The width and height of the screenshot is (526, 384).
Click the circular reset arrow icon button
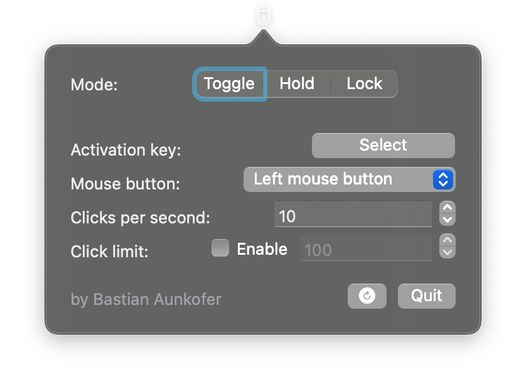point(367,296)
